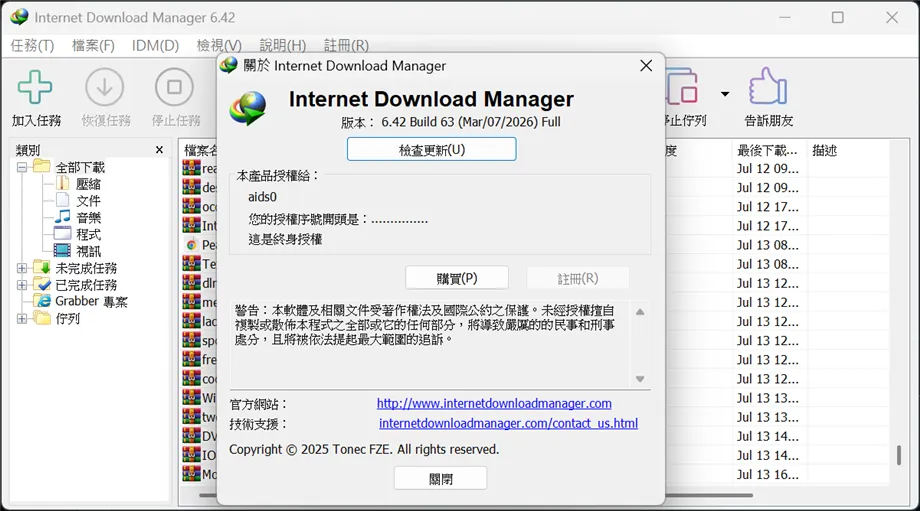Close the categories (類別) panel

[159, 150]
